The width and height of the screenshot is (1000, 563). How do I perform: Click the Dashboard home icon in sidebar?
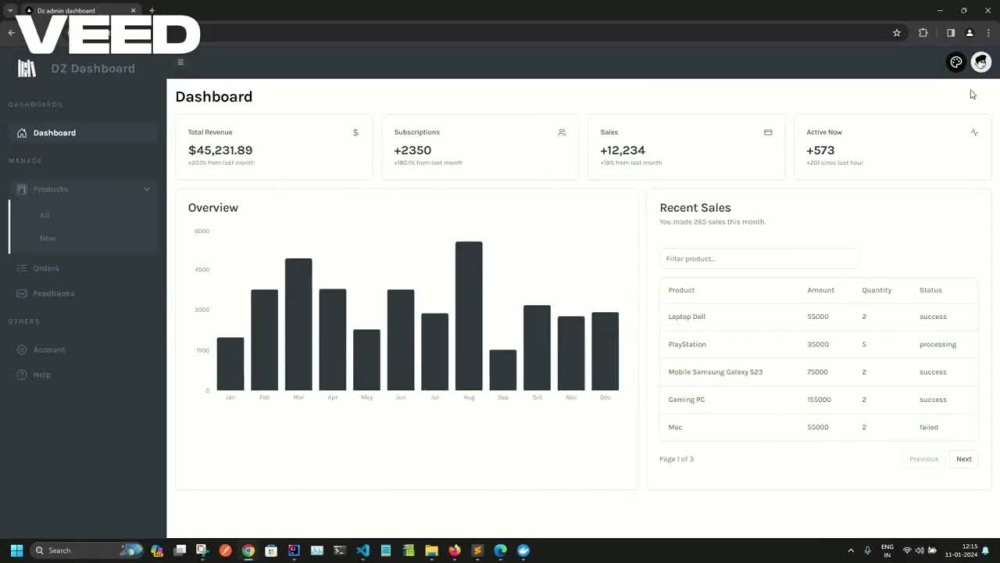click(x=22, y=133)
